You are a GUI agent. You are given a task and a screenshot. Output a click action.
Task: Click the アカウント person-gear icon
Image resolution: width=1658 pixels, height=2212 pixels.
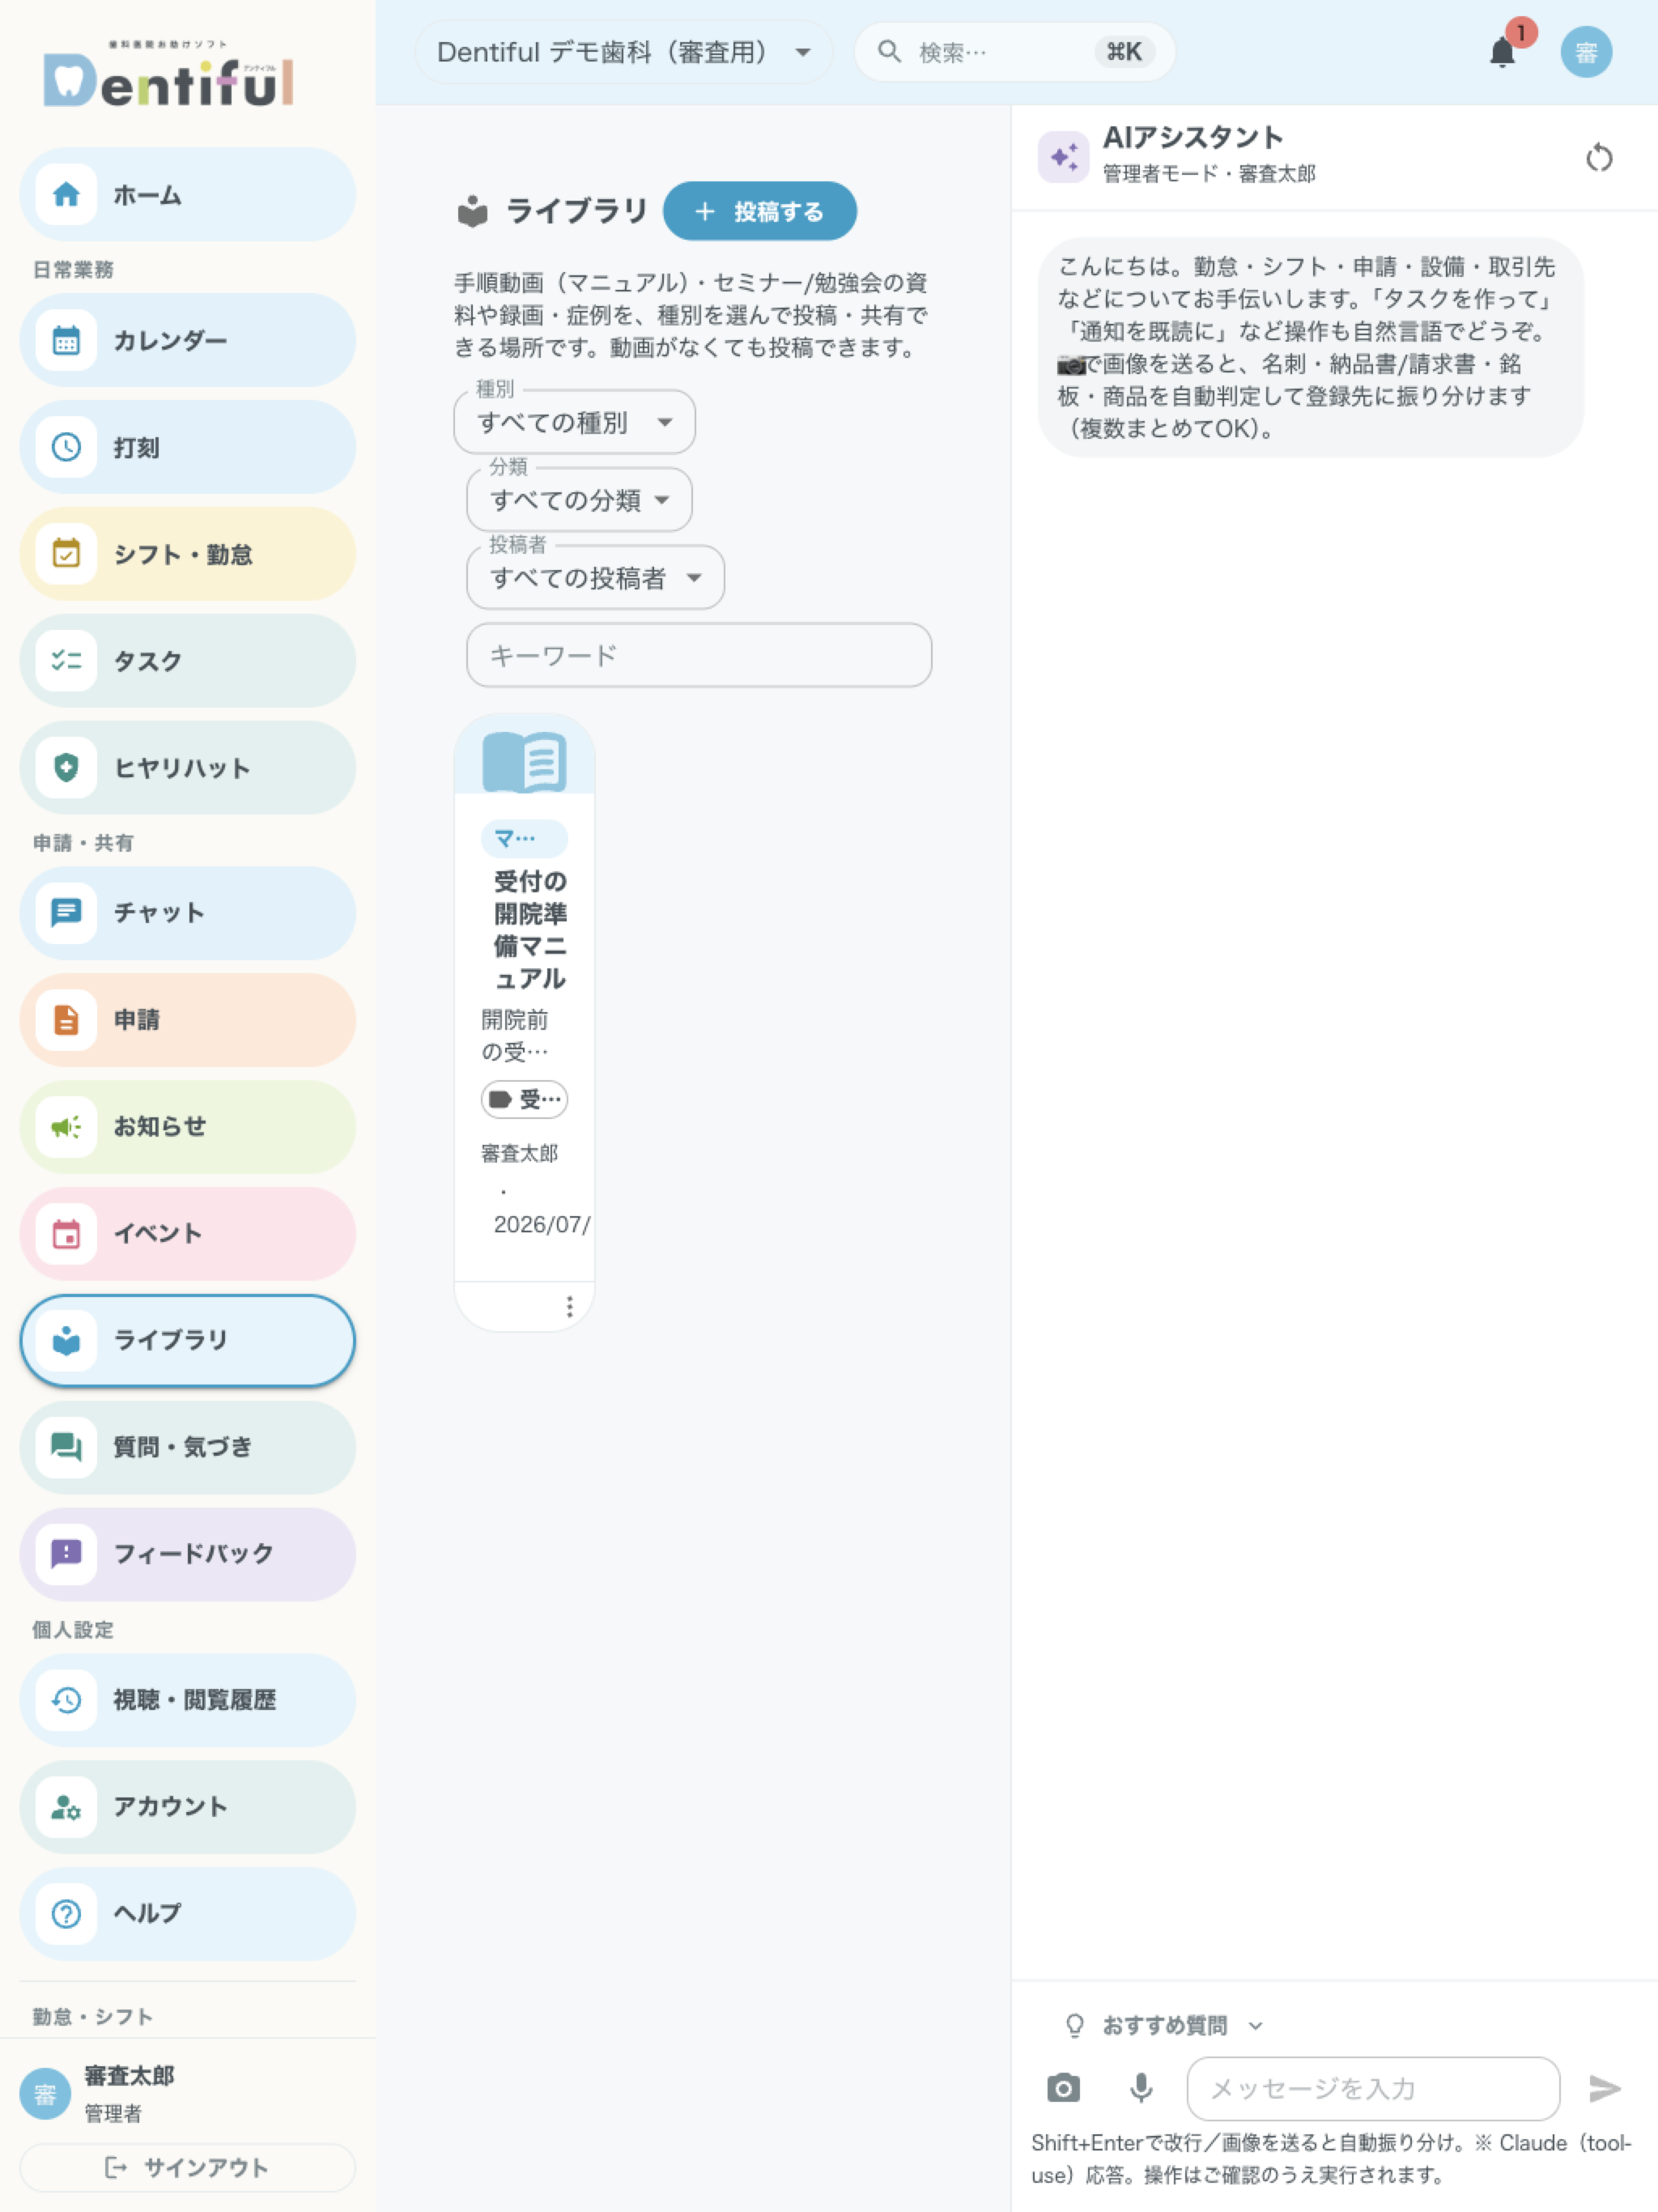point(66,1807)
